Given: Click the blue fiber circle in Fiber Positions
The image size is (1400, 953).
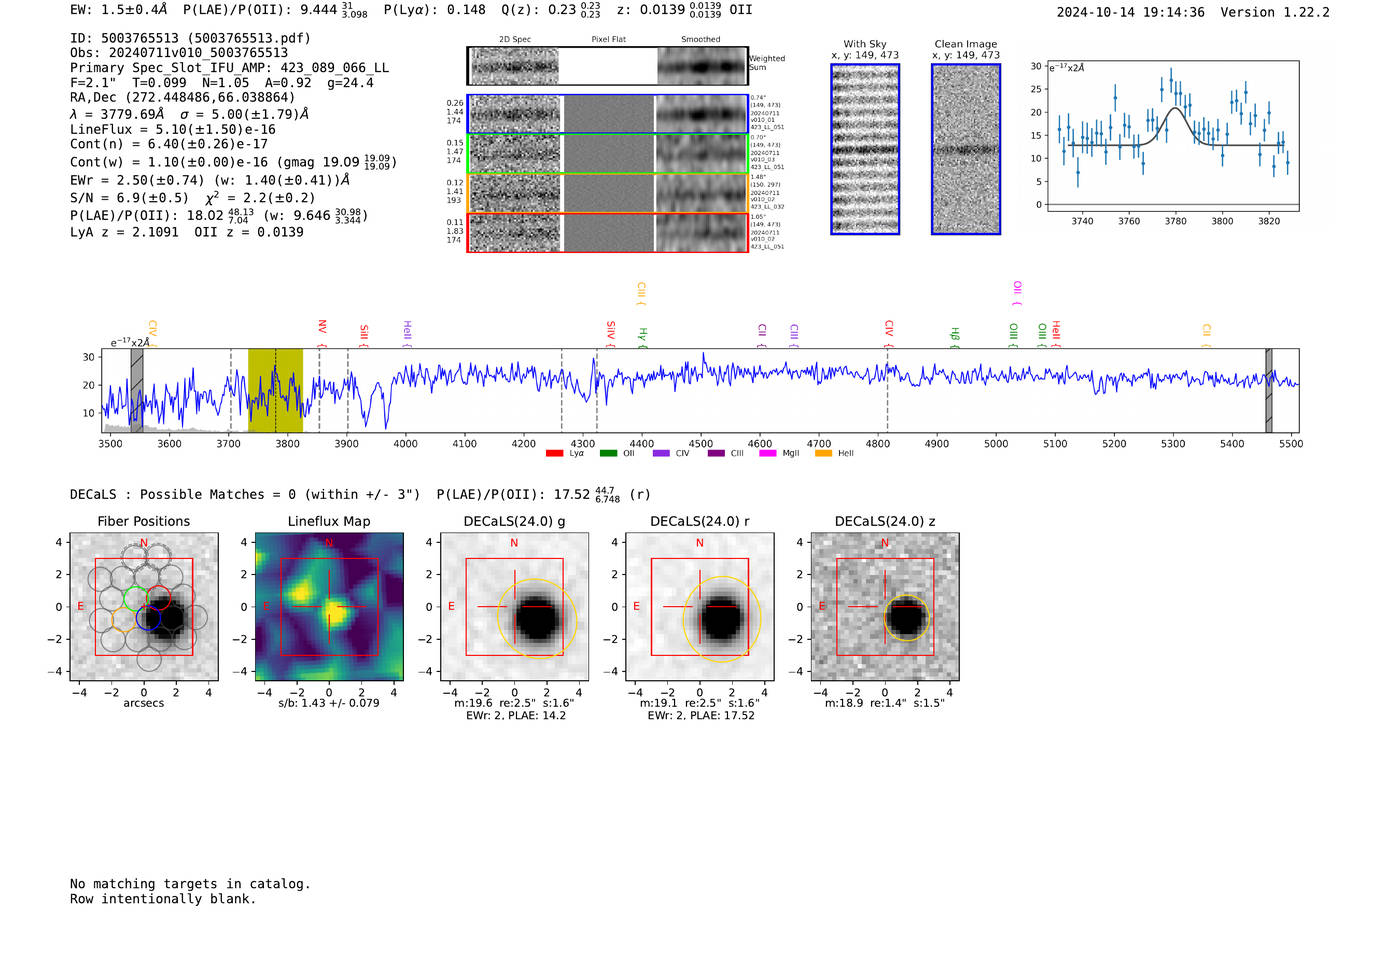Looking at the screenshot, I should pyautogui.click(x=149, y=619).
